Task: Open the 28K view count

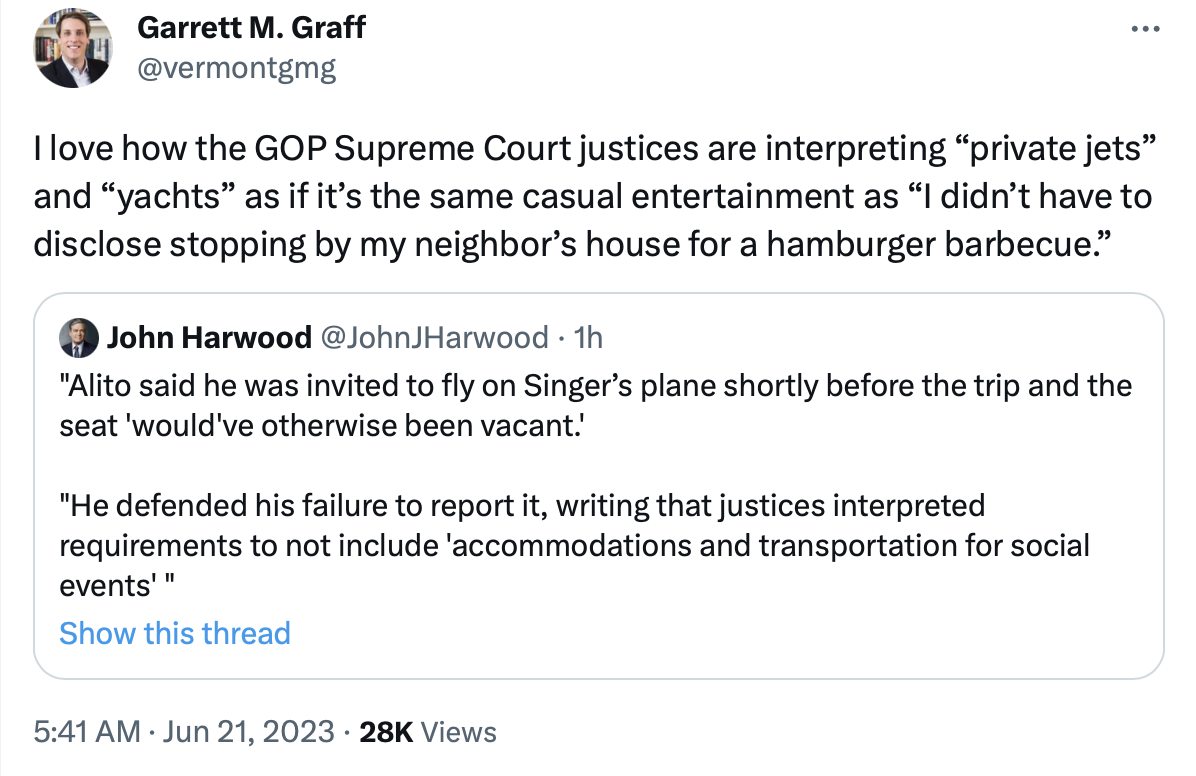Action: pos(386,732)
